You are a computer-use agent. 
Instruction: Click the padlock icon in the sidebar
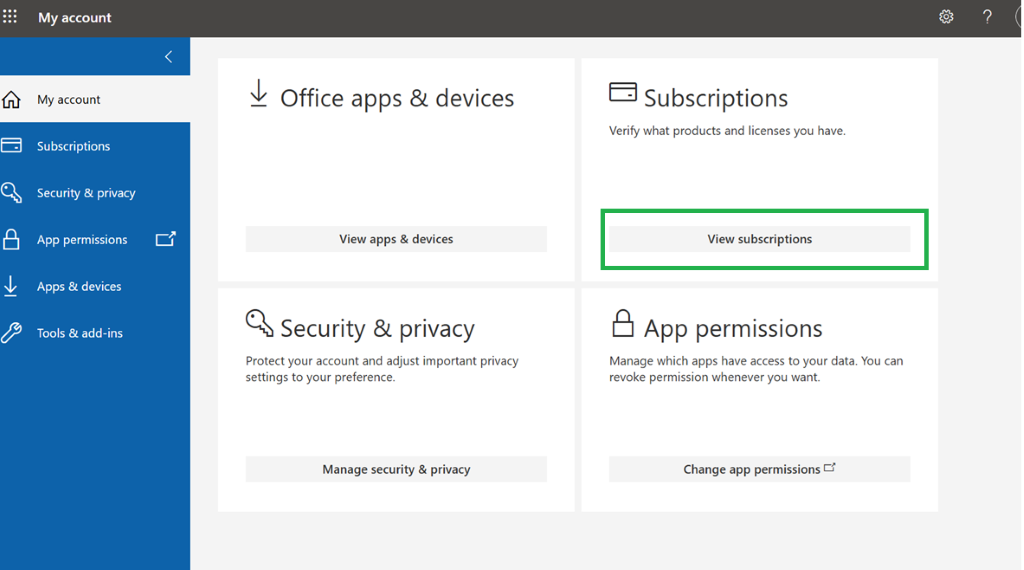click(x=10, y=239)
